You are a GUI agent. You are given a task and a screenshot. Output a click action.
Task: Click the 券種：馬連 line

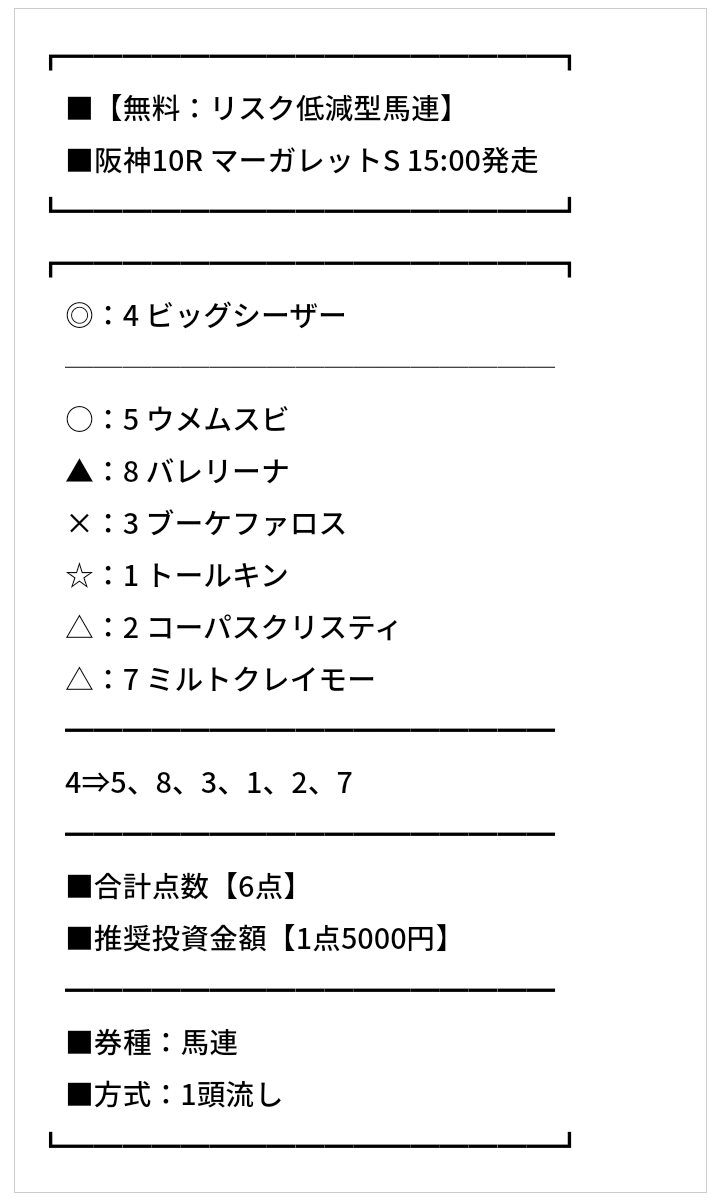pyautogui.click(x=152, y=1043)
